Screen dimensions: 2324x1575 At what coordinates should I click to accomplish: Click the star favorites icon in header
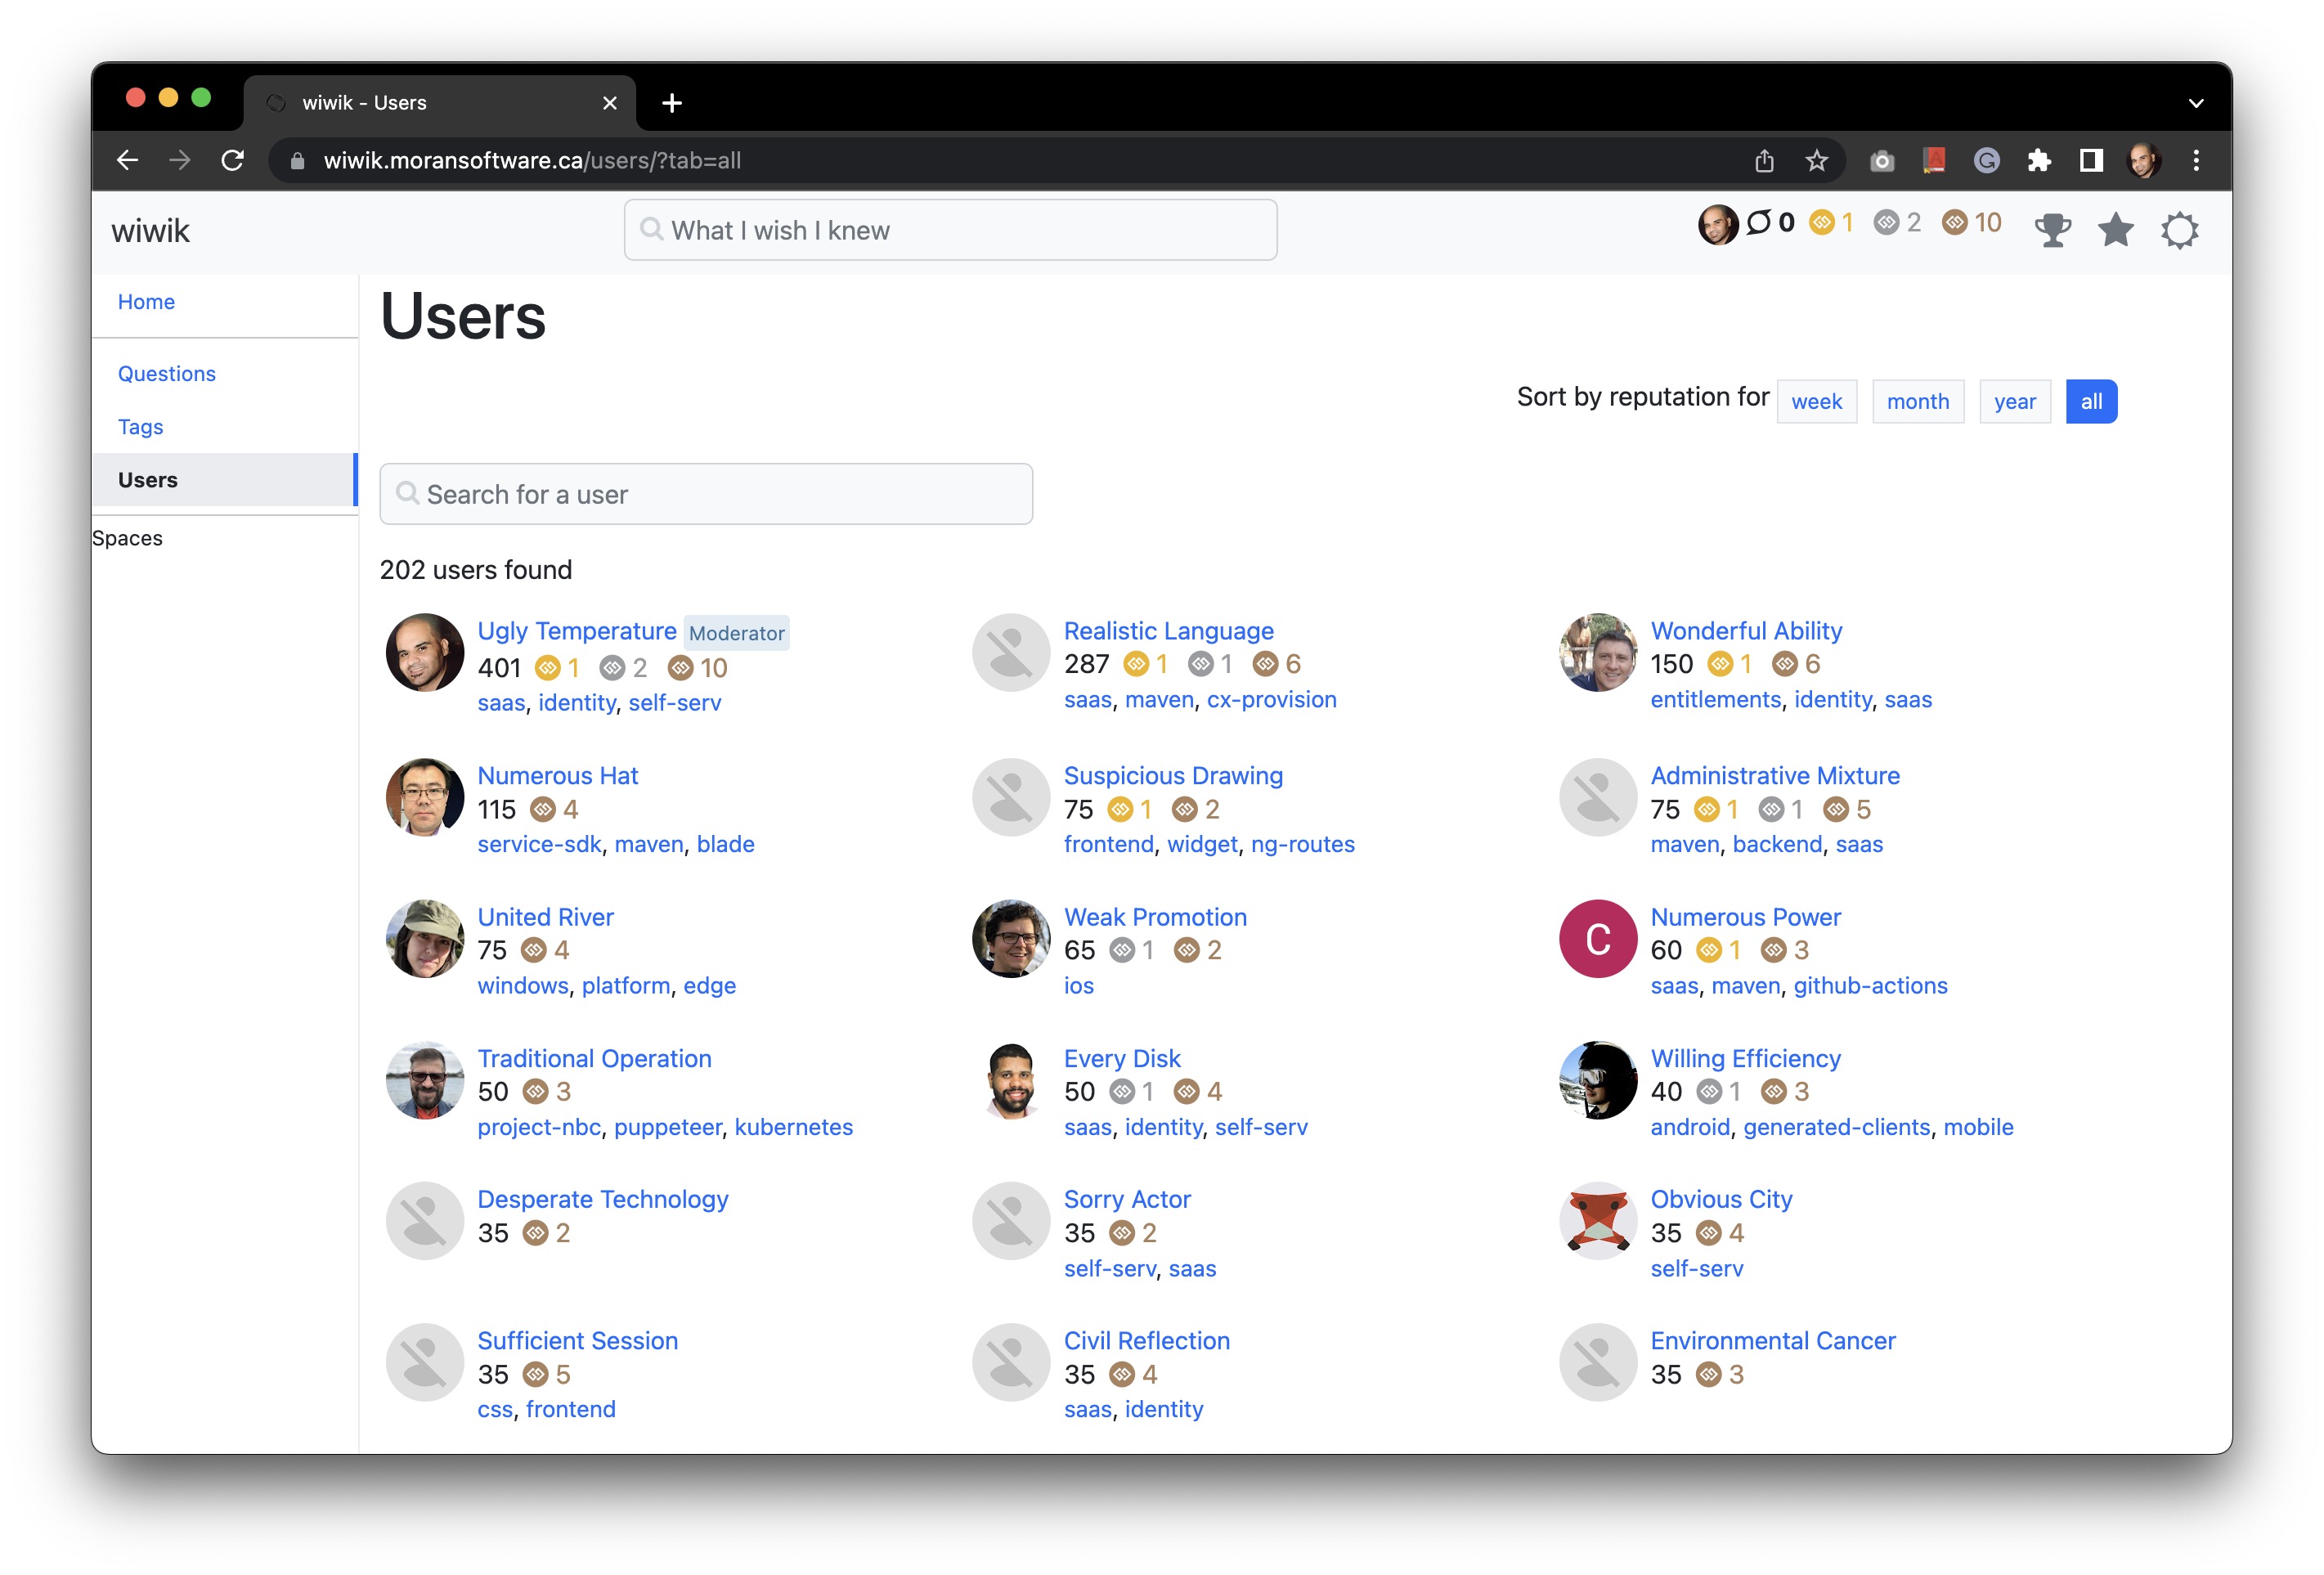pyautogui.click(x=2116, y=231)
